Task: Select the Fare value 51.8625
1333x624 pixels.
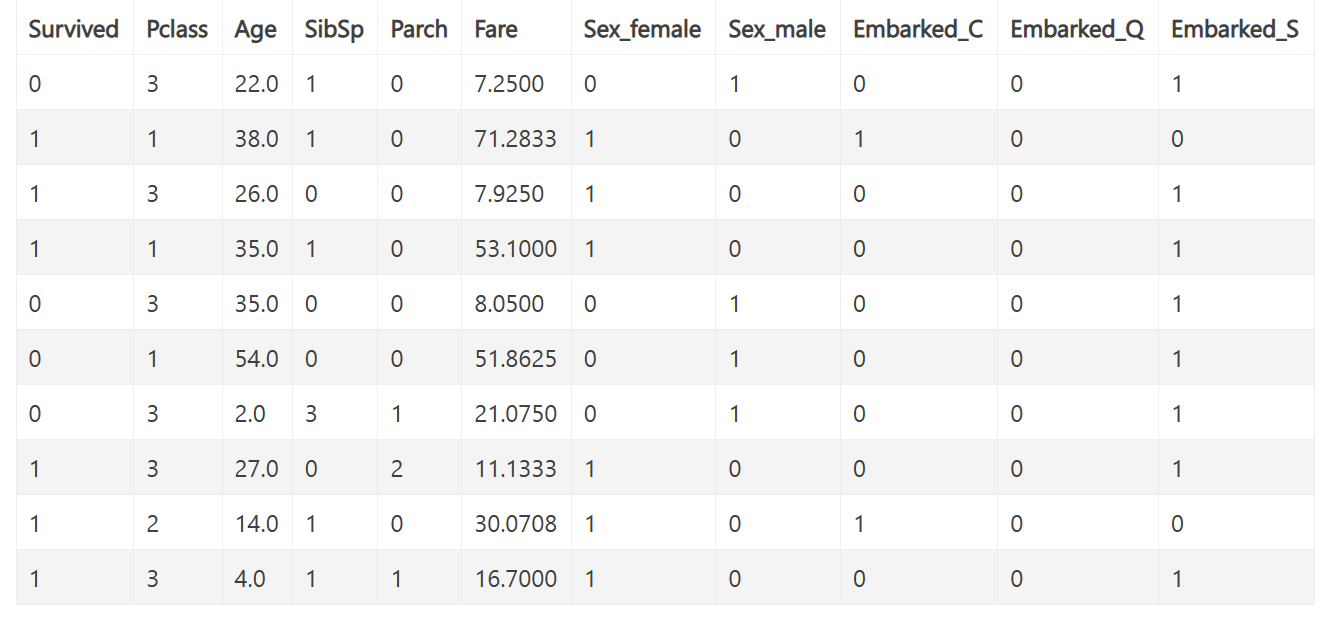Action: coord(516,358)
